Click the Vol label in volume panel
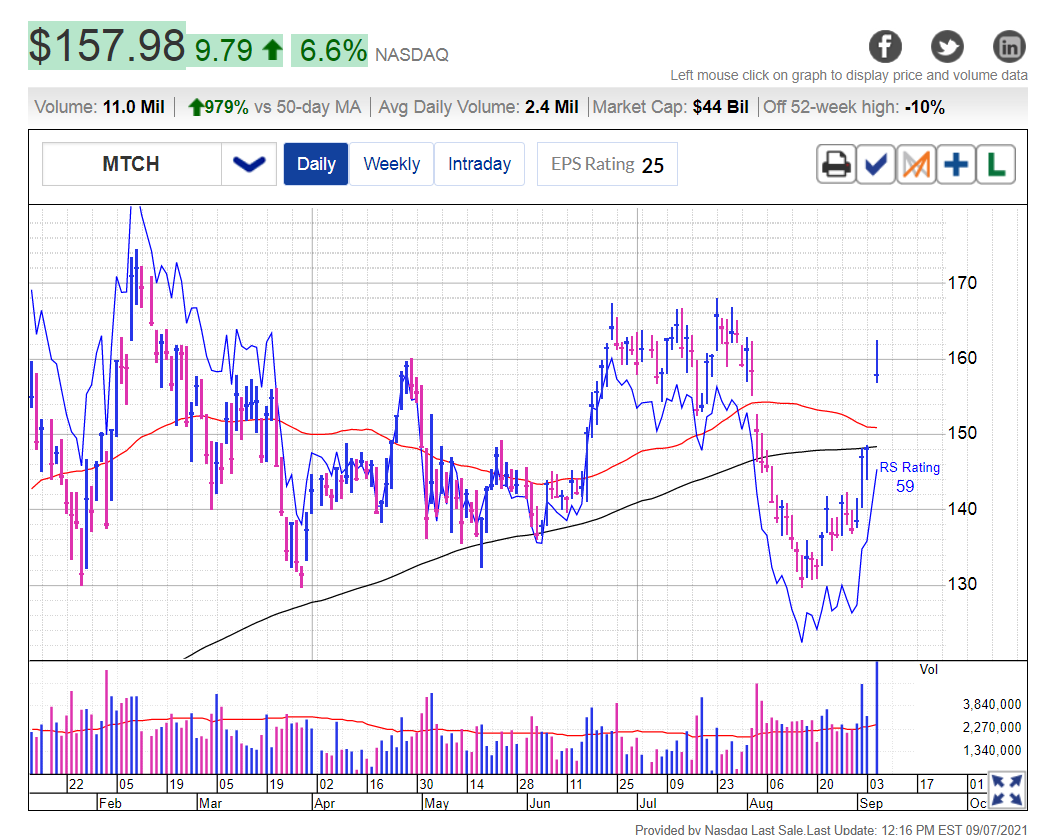The width and height of the screenshot is (1060, 835). pos(928,669)
